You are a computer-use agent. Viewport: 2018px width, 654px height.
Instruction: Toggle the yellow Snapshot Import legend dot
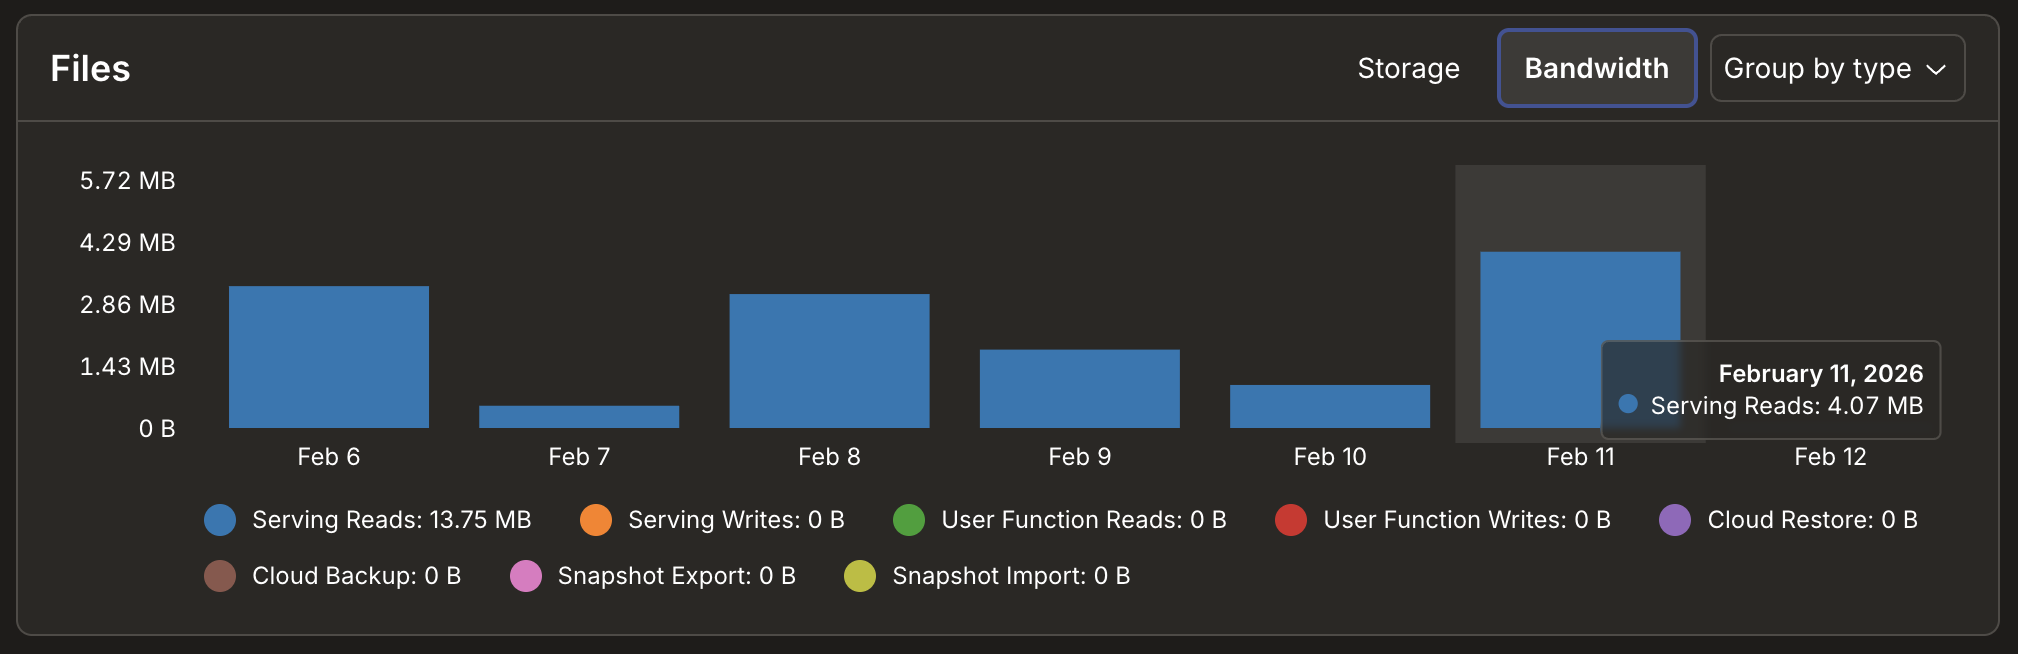(x=860, y=576)
